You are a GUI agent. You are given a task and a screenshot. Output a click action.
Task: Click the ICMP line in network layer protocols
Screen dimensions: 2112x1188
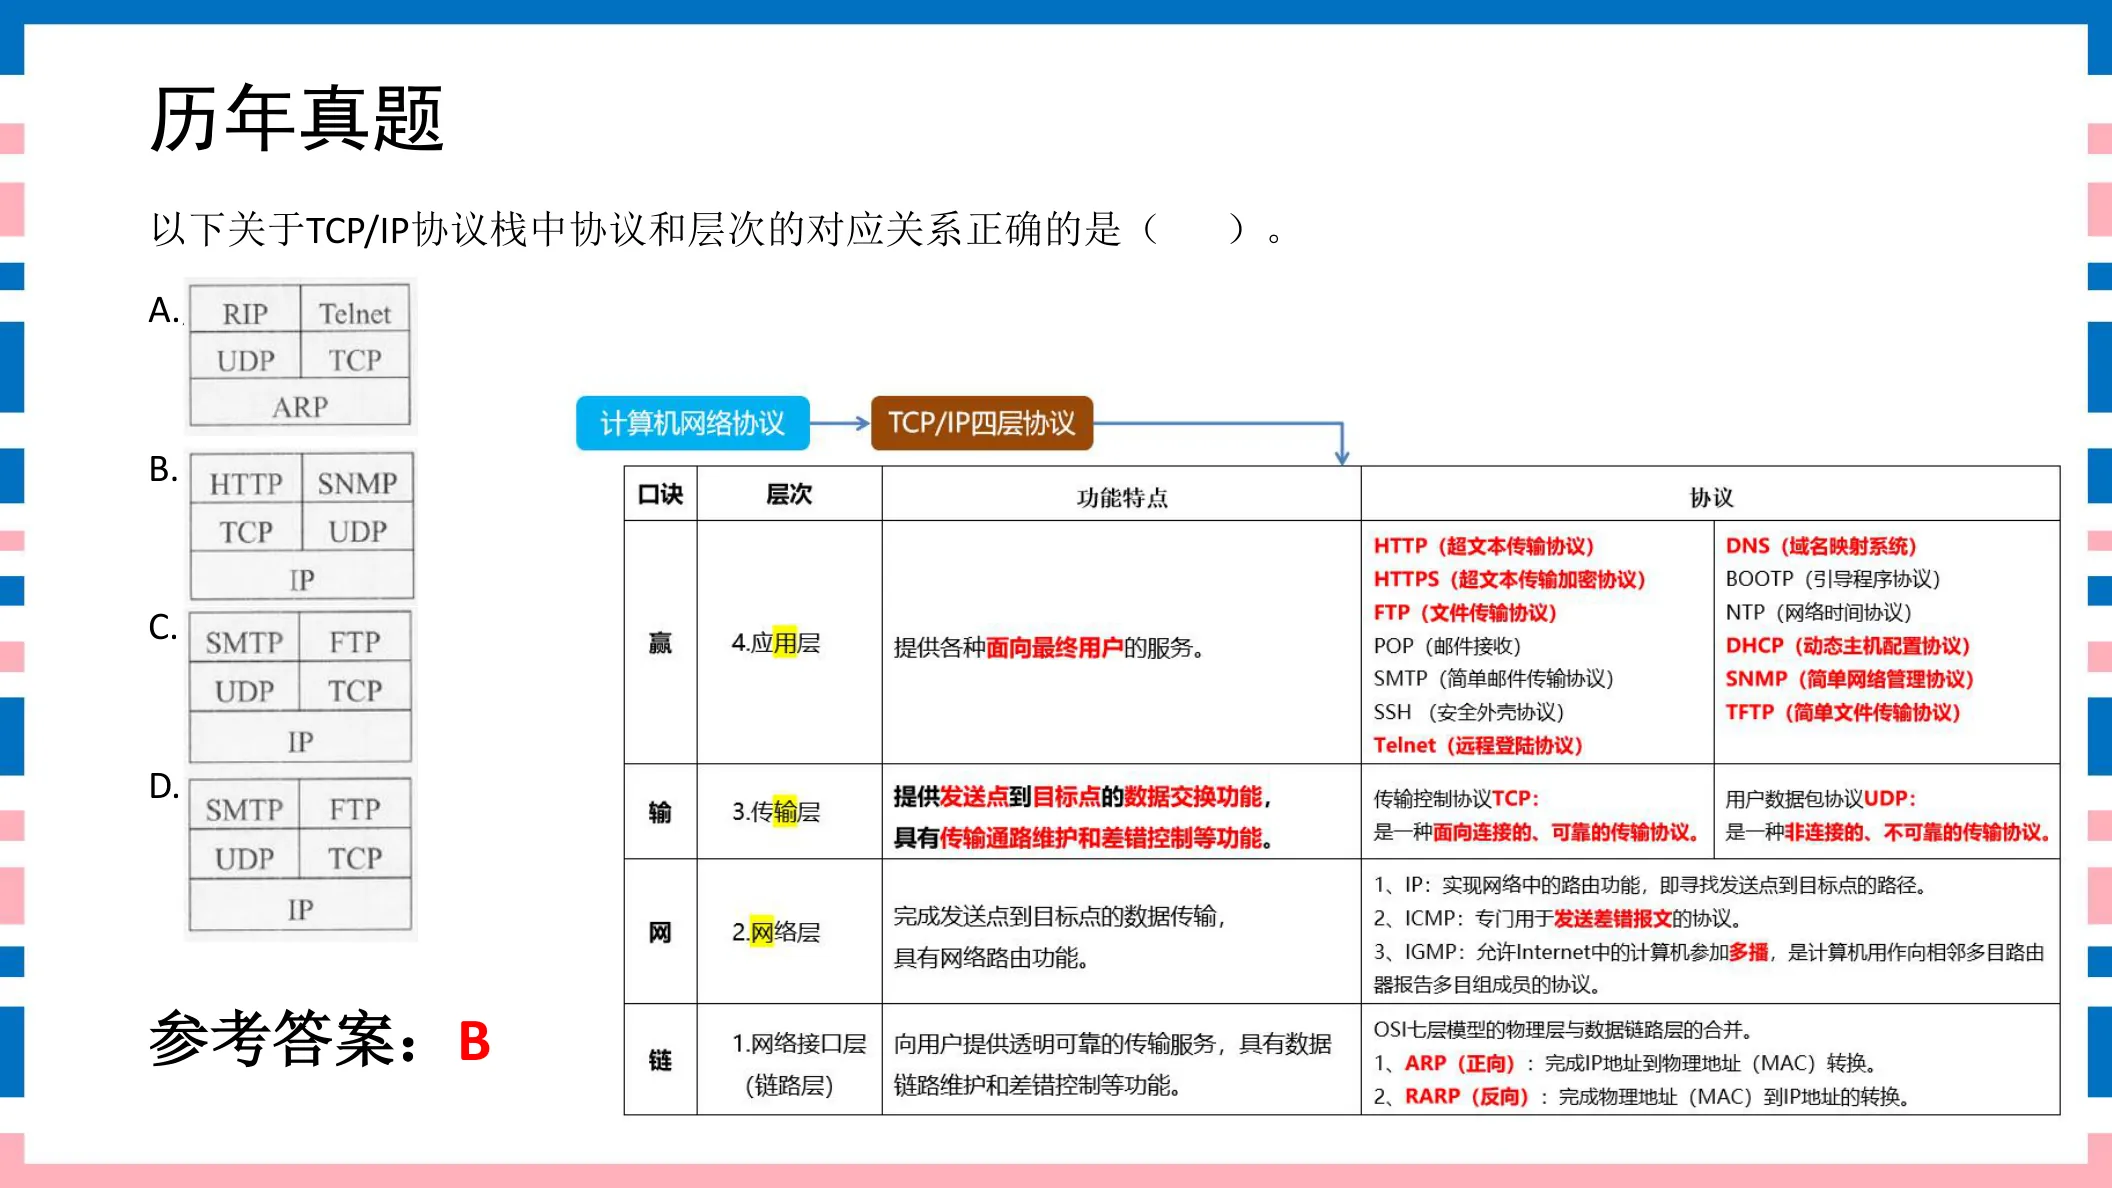pos(1559,918)
